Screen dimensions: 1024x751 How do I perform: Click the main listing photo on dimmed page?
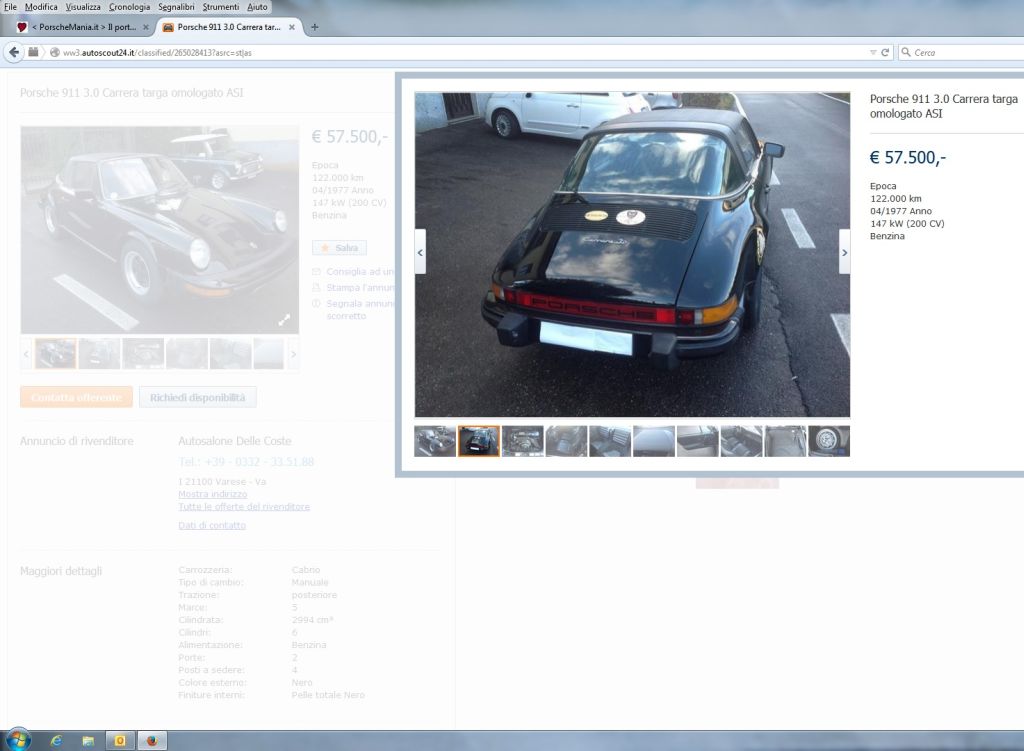coord(159,230)
